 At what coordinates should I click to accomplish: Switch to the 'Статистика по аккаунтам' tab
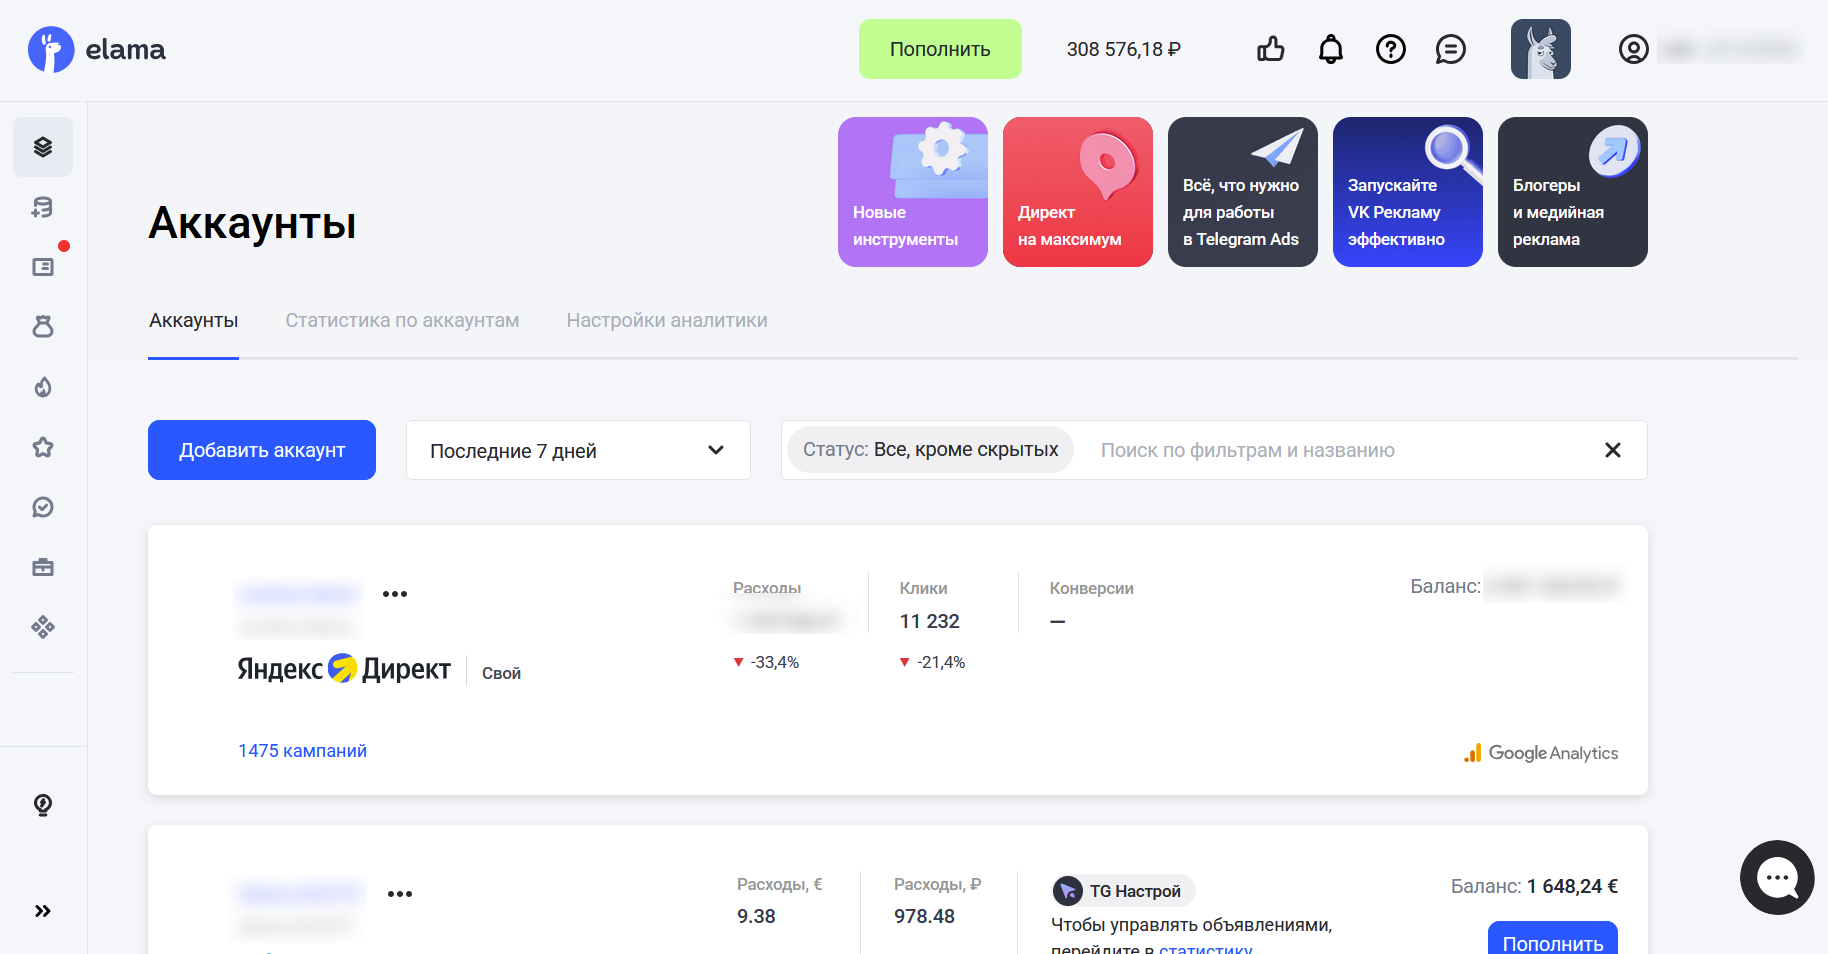[x=402, y=320]
